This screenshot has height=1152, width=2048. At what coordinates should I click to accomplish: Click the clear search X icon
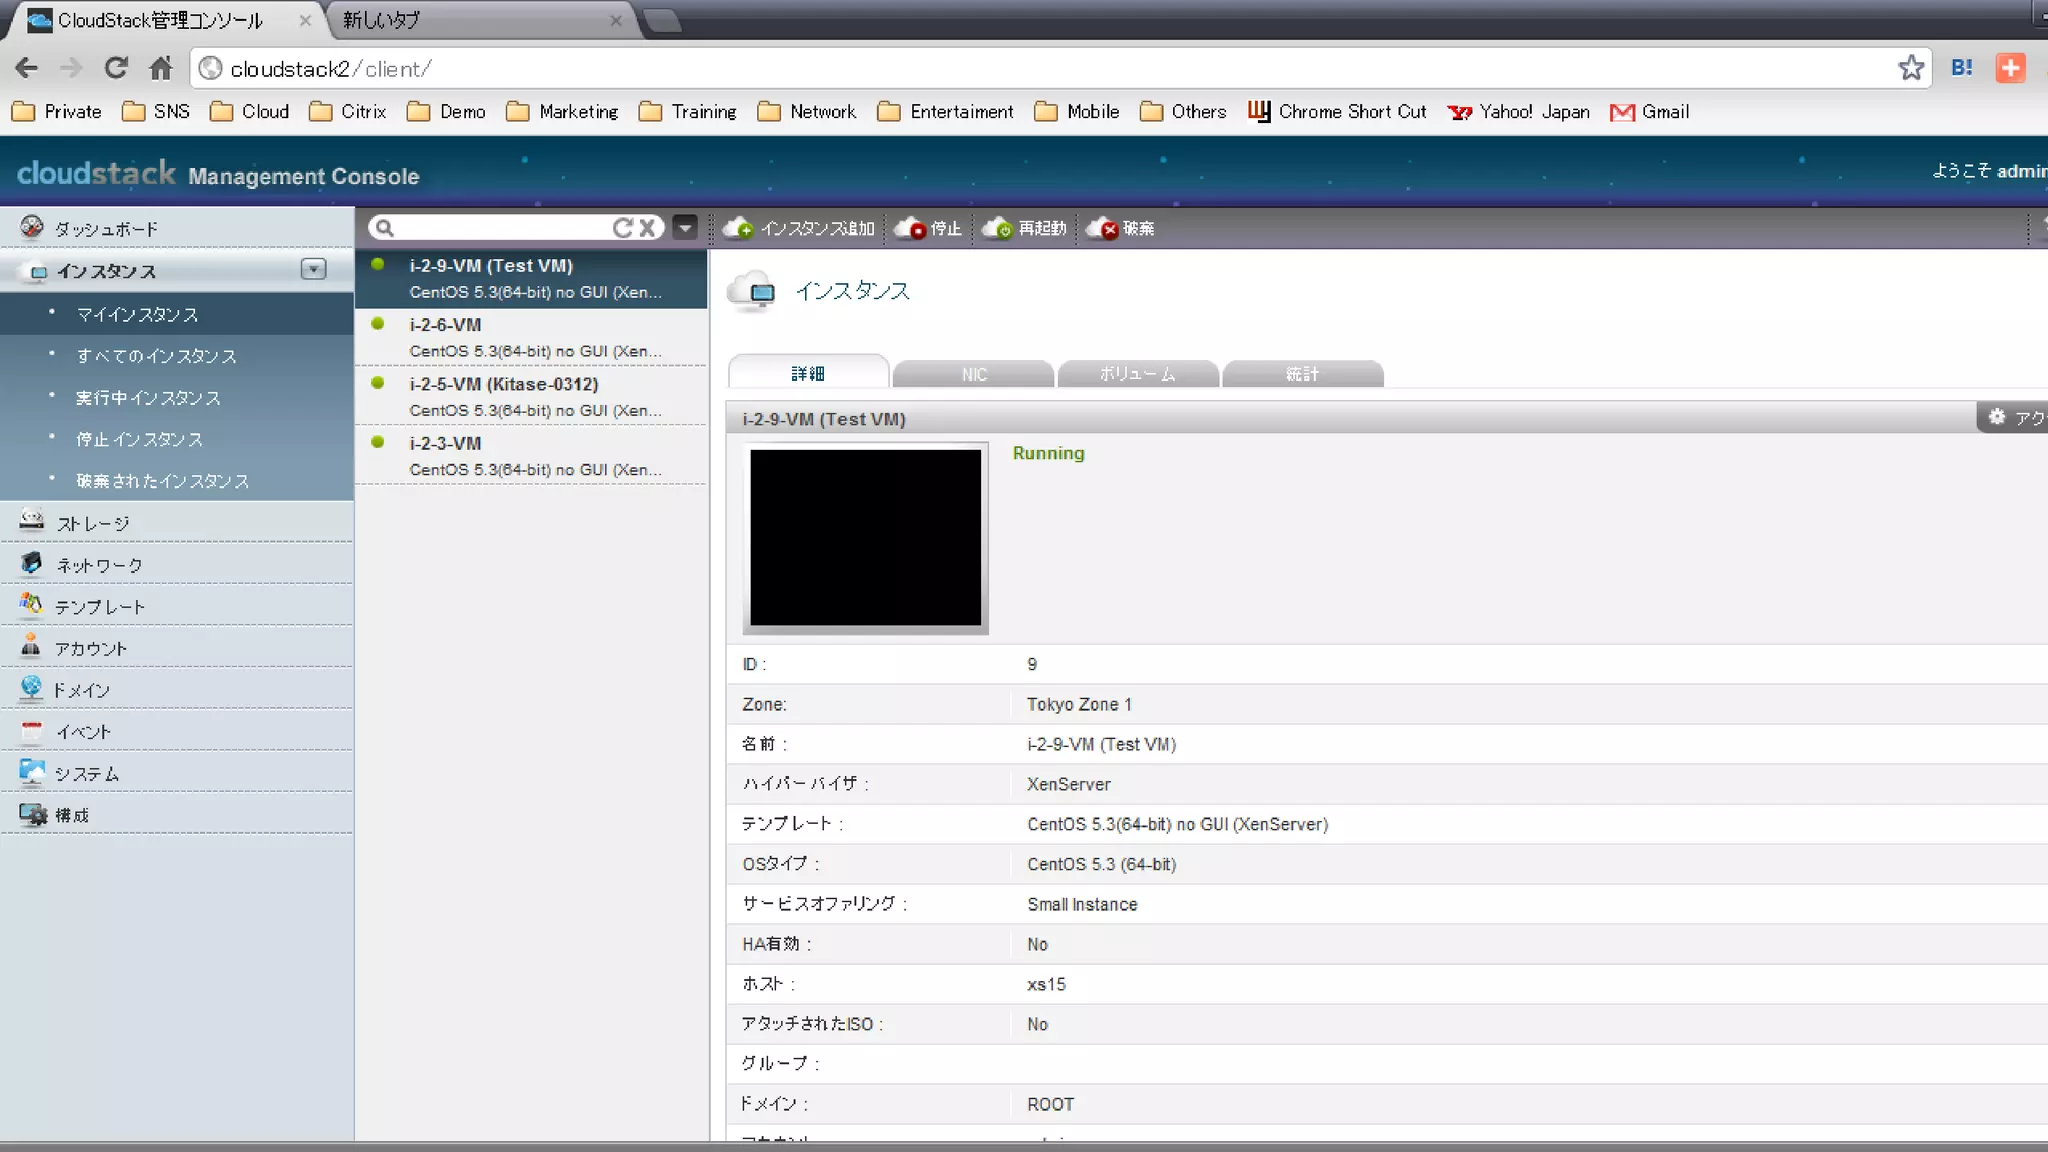tap(648, 228)
